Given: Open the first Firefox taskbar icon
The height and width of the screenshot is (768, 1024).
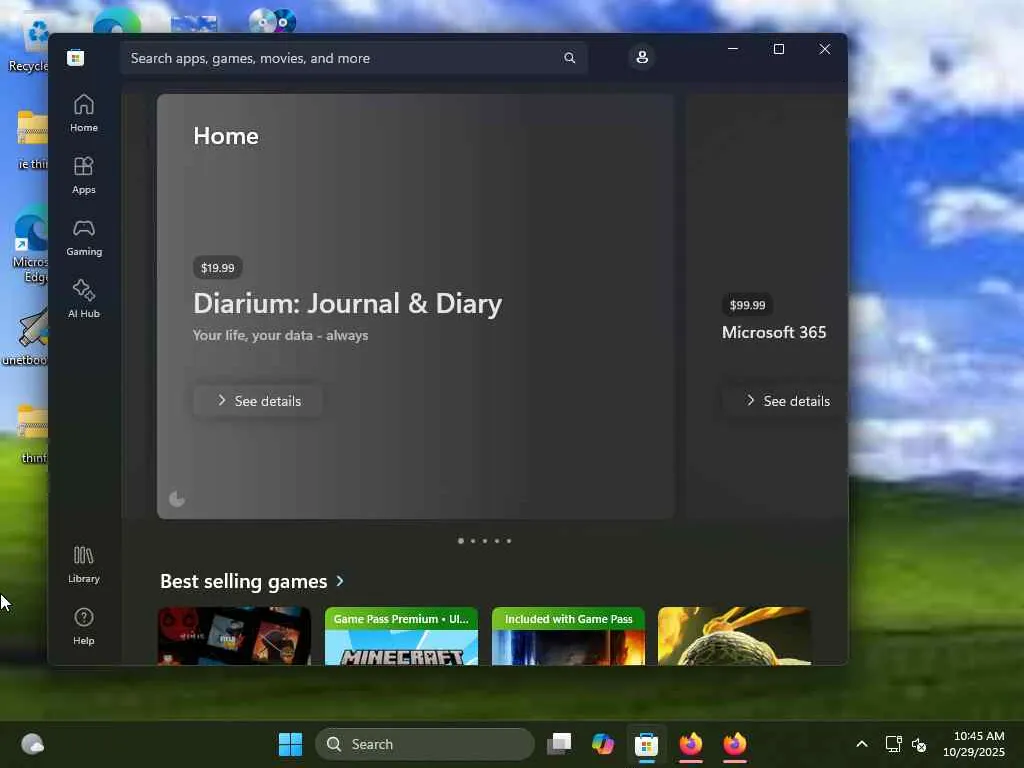Looking at the screenshot, I should coord(691,744).
